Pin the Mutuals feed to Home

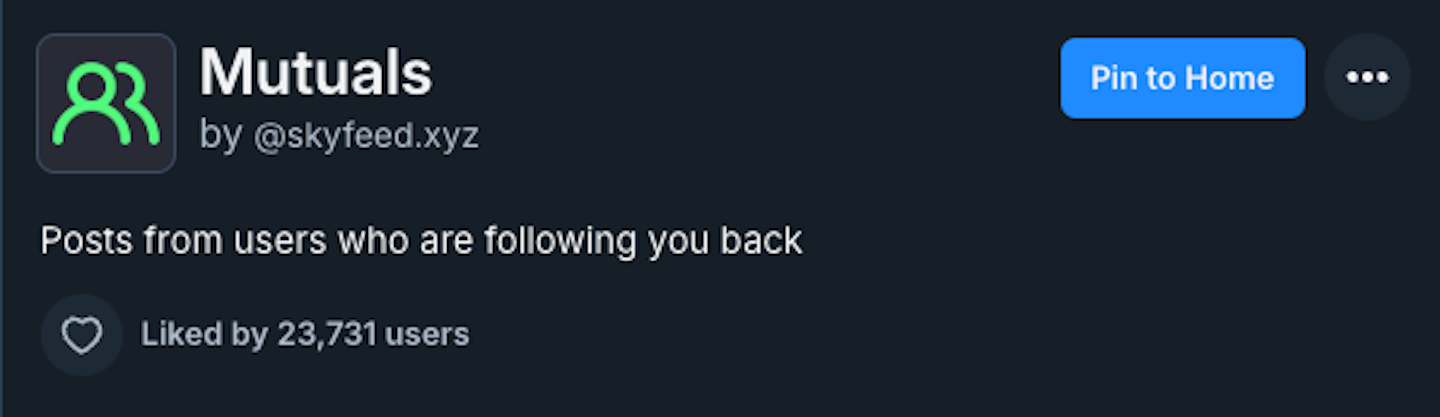point(1182,78)
